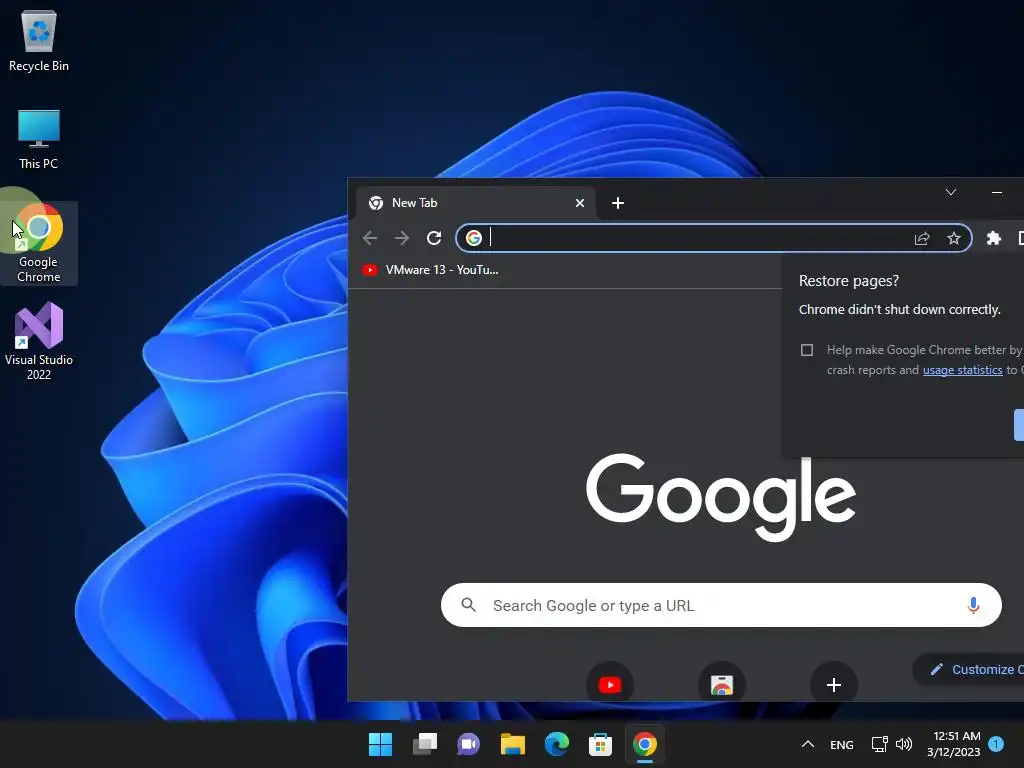Go forward with Chrome's forward arrow
Image resolution: width=1024 pixels, height=768 pixels.
[x=402, y=238]
